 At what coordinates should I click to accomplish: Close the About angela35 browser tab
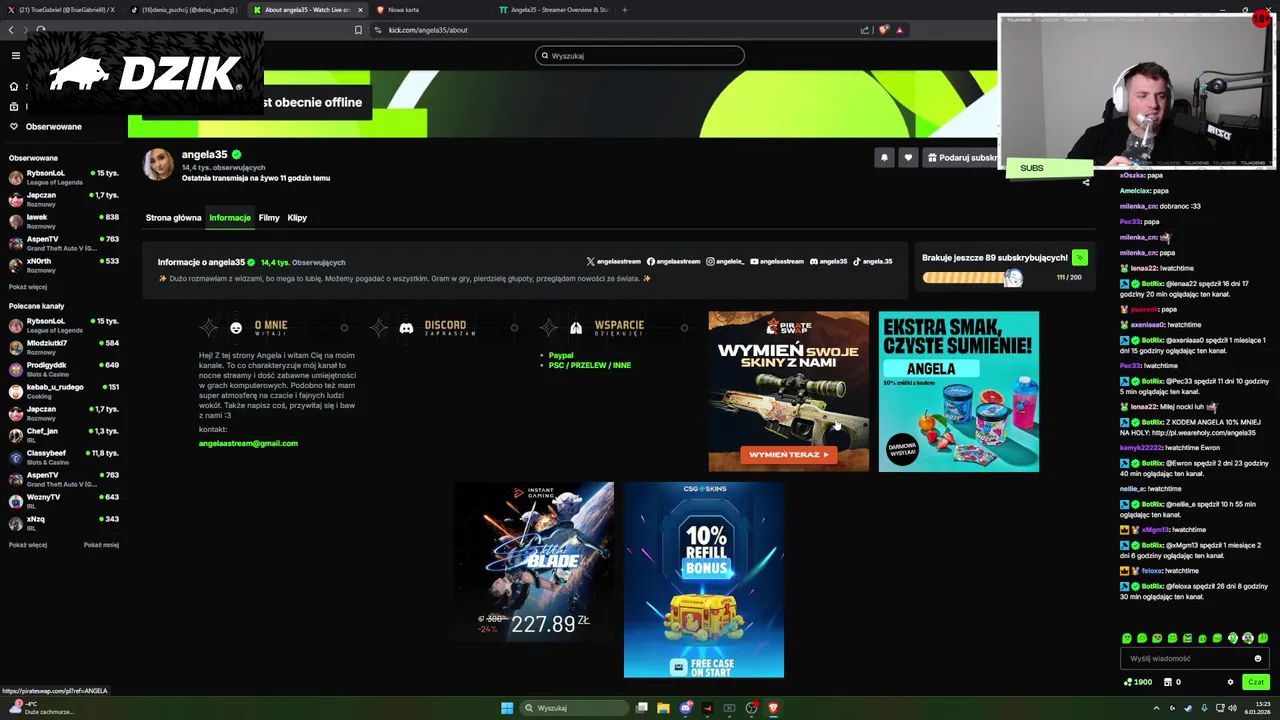360,10
